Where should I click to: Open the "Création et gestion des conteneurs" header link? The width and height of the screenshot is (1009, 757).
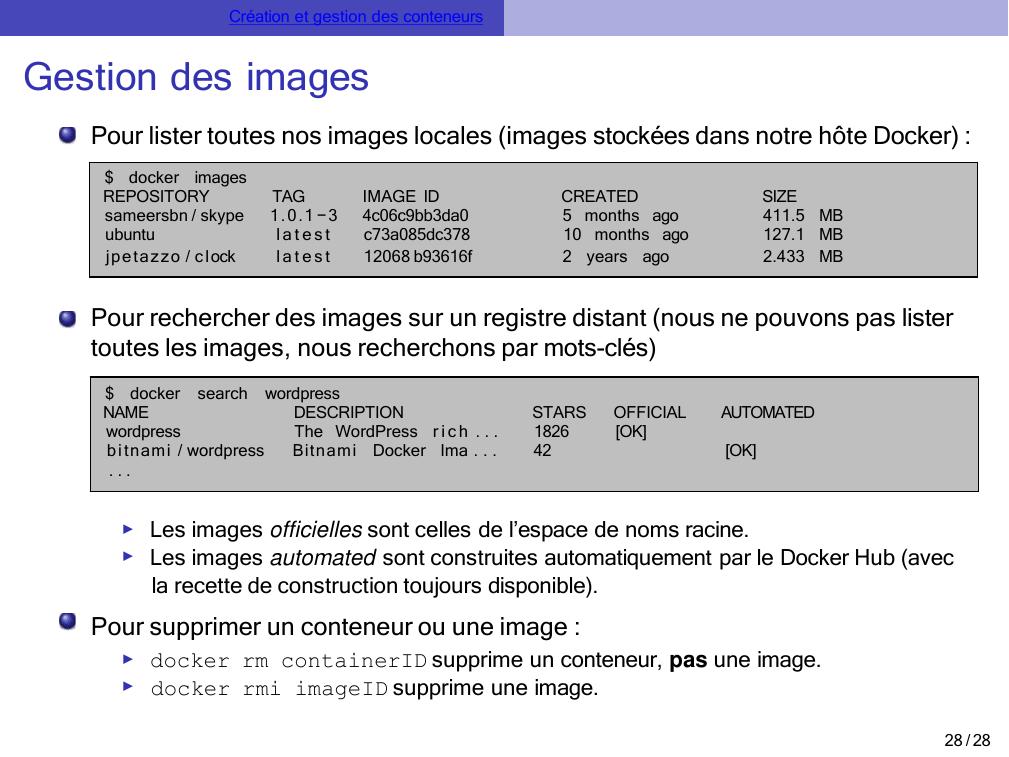(355, 17)
